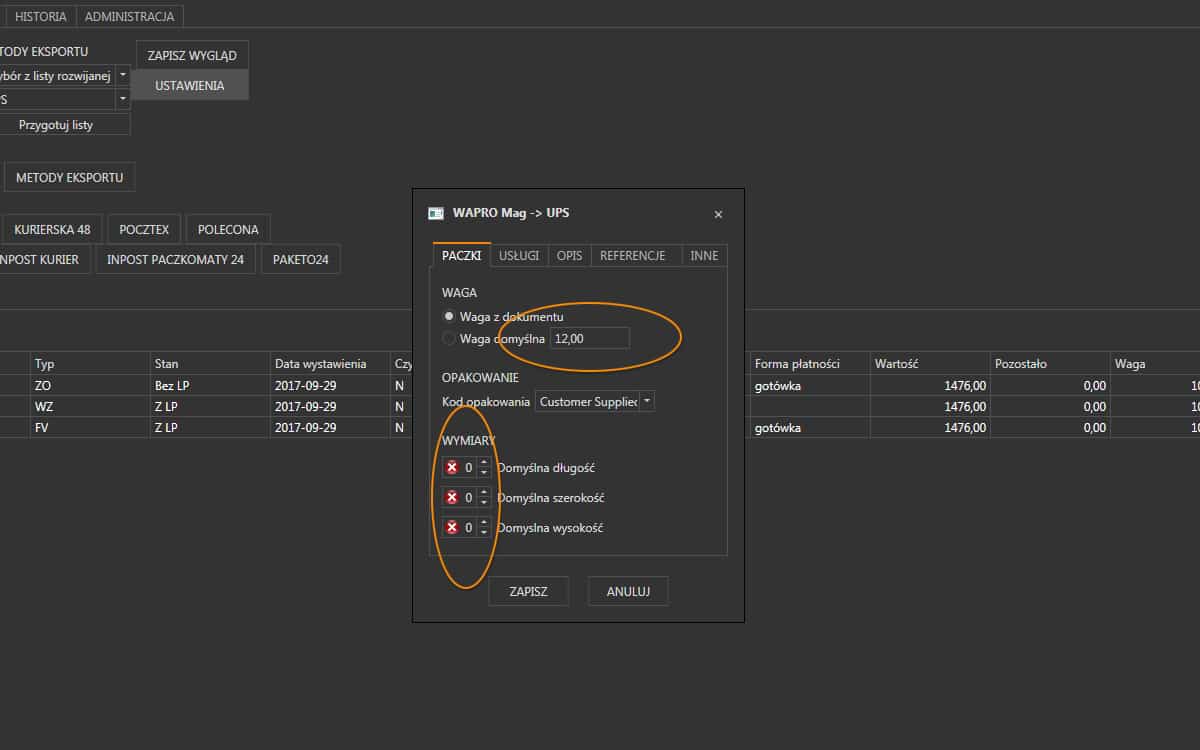Clear the Domyślna długość value with red X
Viewport: 1200px width, 750px height.
pyautogui.click(x=451, y=467)
